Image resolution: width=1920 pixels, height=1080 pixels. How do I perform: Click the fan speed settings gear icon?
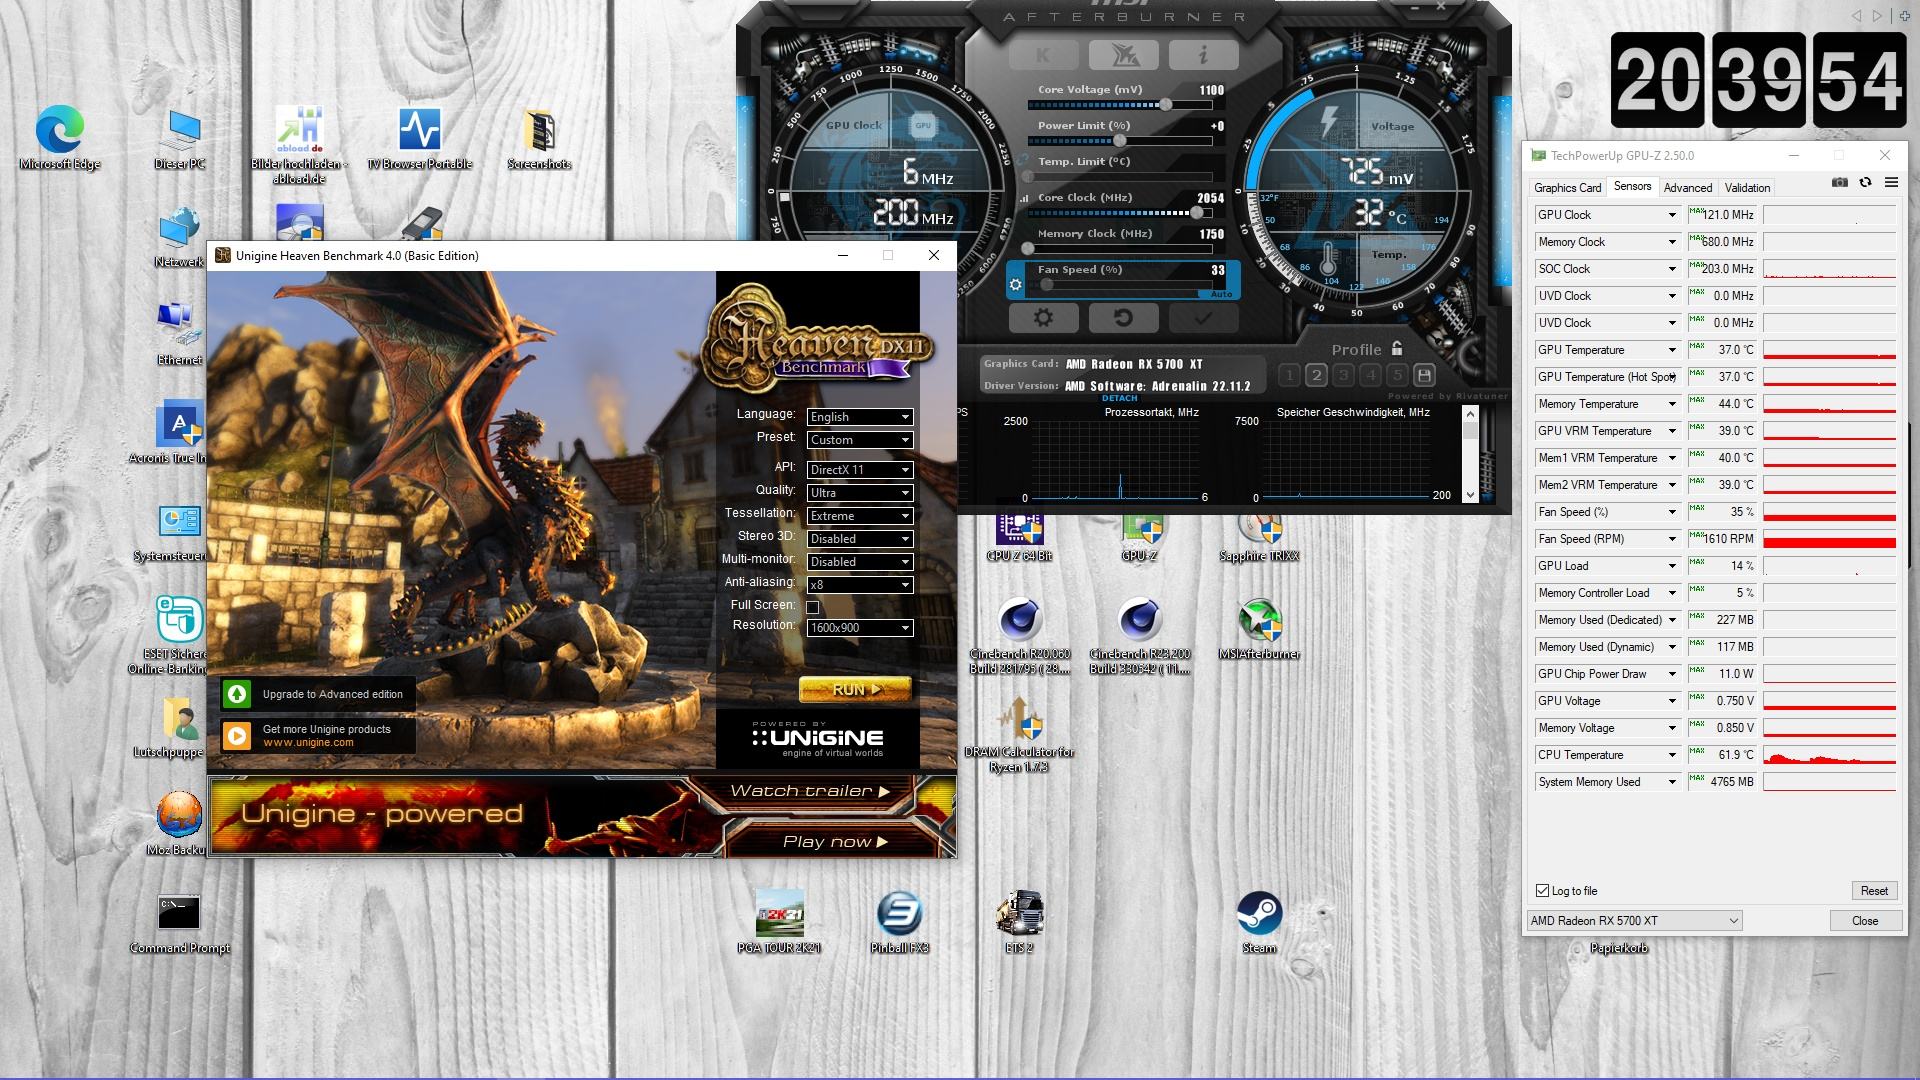point(1016,285)
